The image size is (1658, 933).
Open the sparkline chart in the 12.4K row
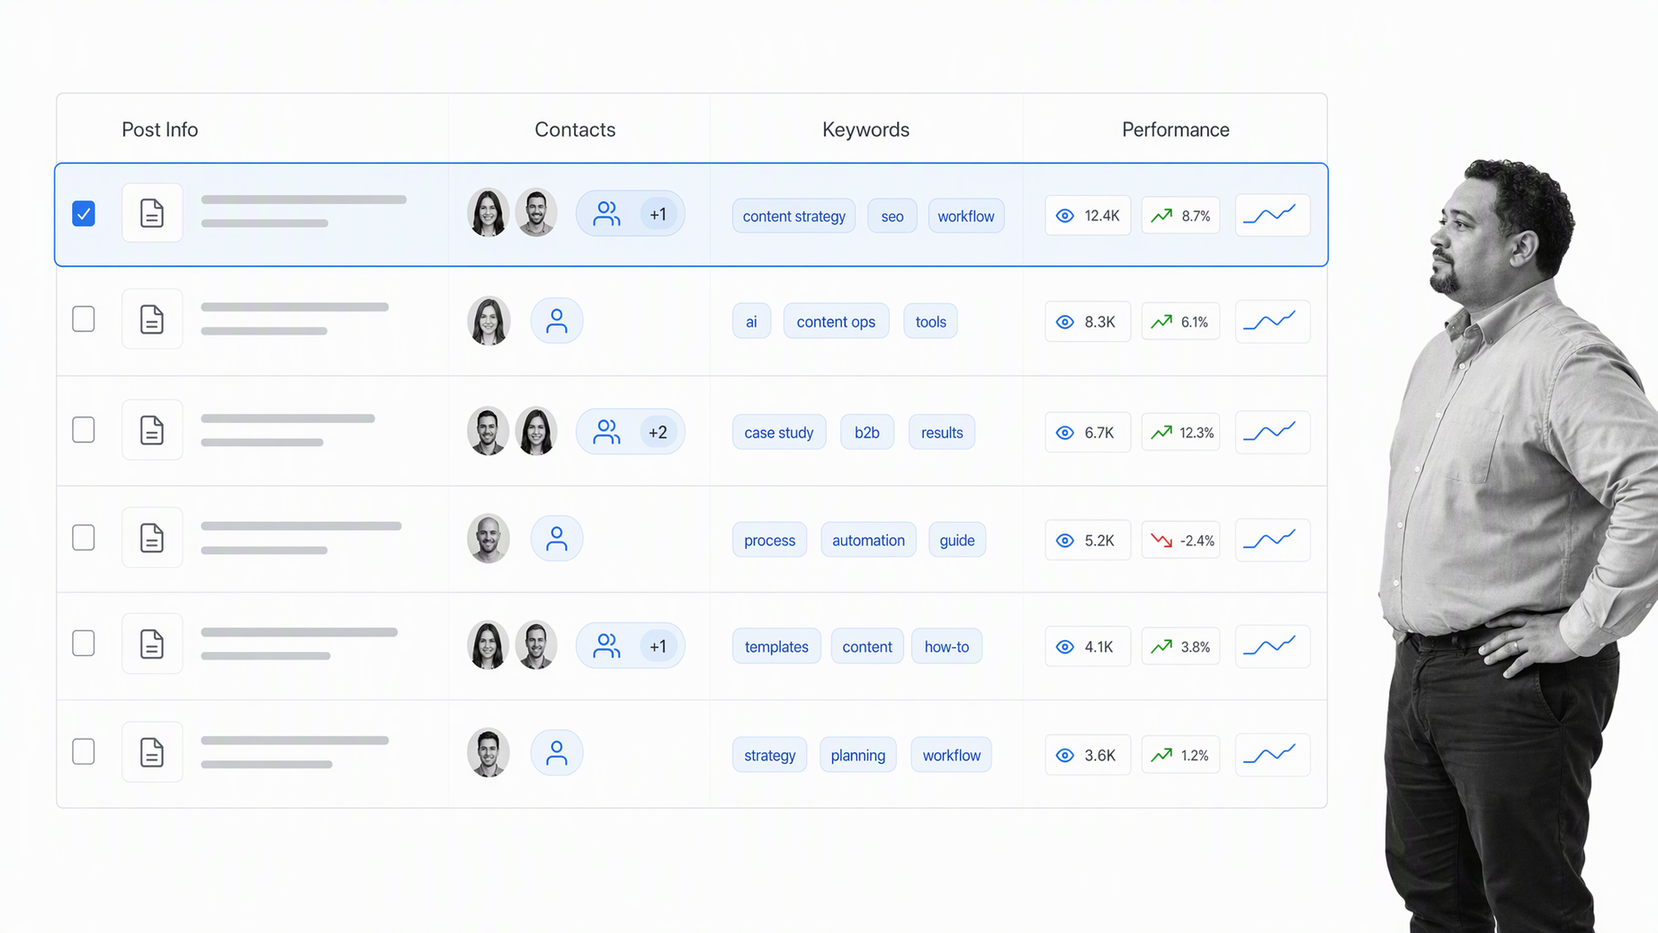click(x=1272, y=215)
